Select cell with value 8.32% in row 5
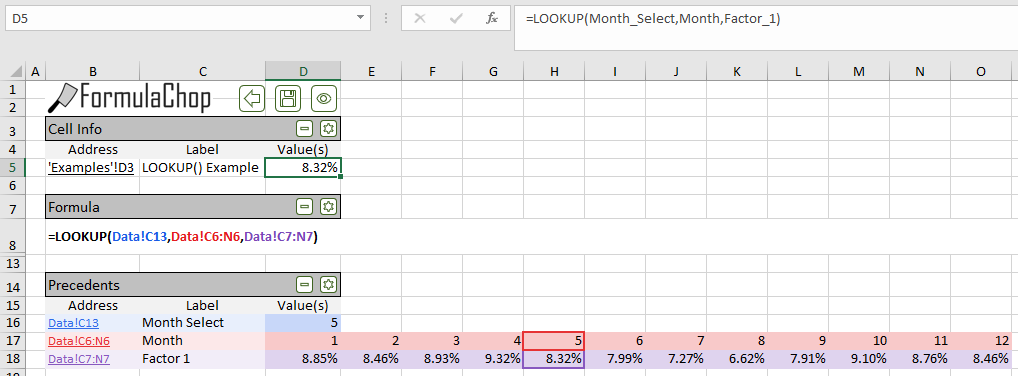Viewport: 1018px width, 376px height. click(303, 168)
